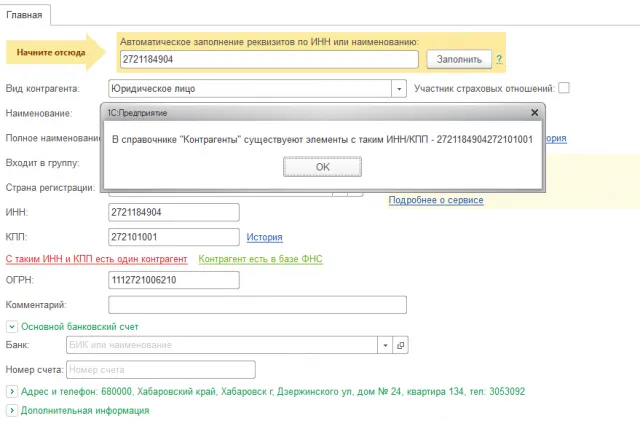Screen dimensions: 640x421
Task: Confirm the dialog with OK
Action: click(322, 167)
